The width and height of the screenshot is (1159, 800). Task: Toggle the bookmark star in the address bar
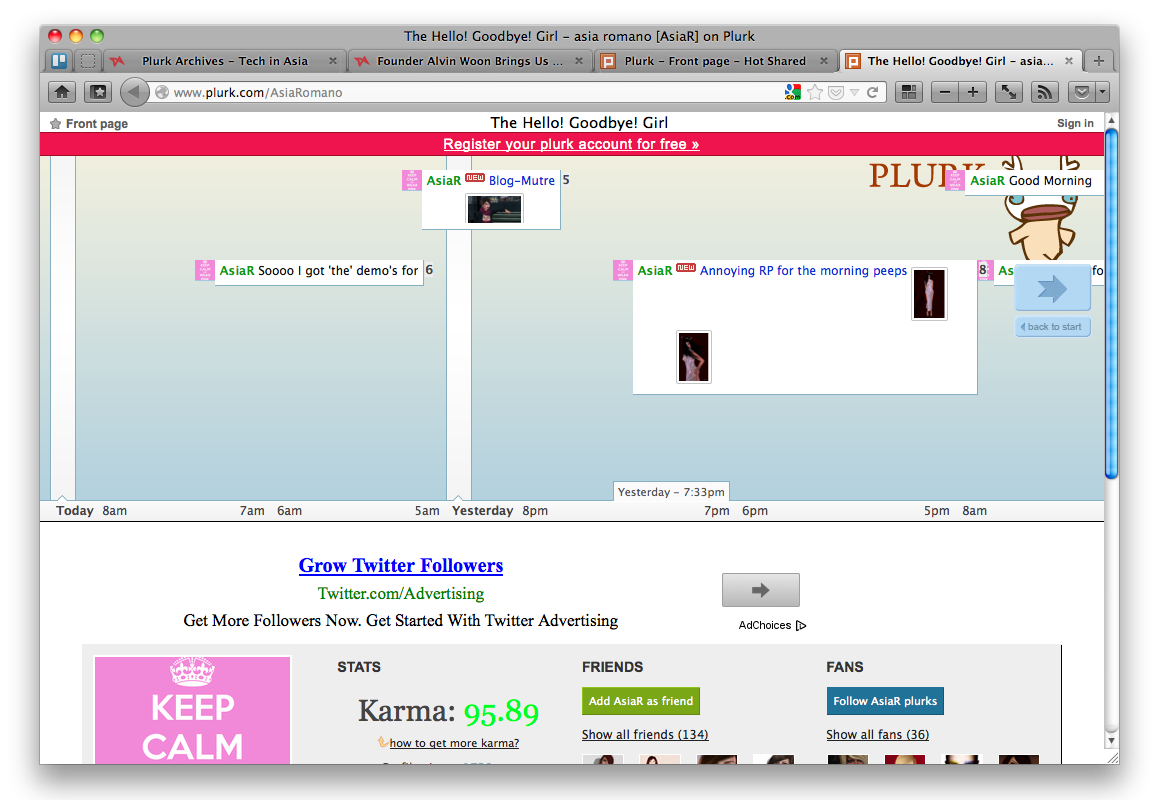click(x=815, y=92)
